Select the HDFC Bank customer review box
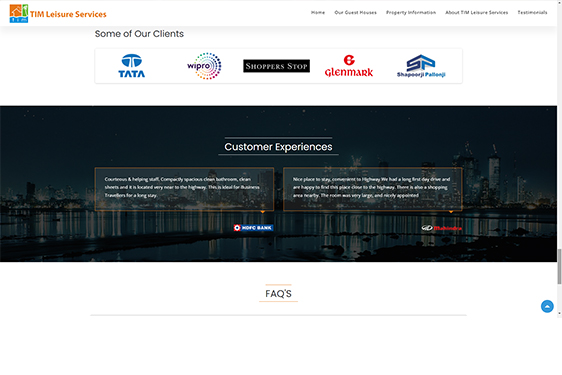 184,189
